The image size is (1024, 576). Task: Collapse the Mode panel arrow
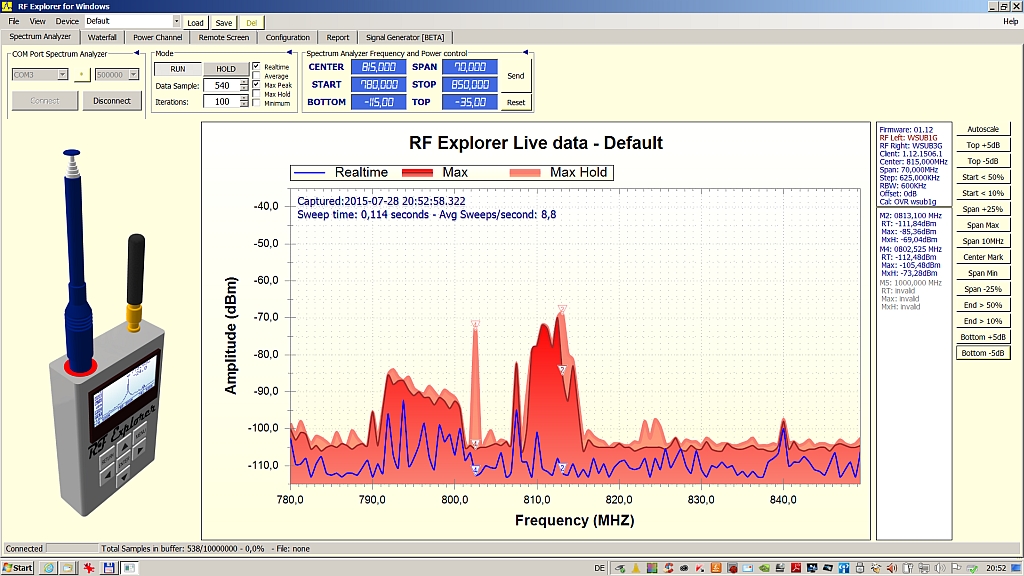point(289,53)
